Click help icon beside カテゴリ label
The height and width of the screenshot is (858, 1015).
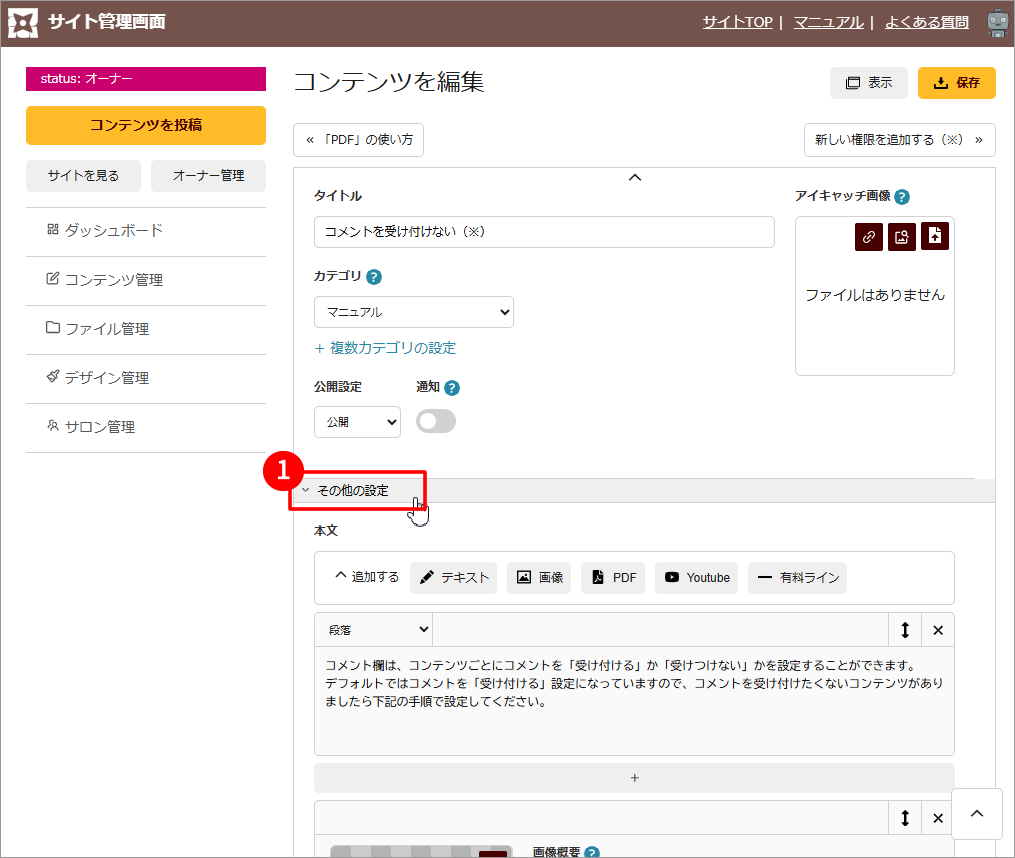(374, 277)
